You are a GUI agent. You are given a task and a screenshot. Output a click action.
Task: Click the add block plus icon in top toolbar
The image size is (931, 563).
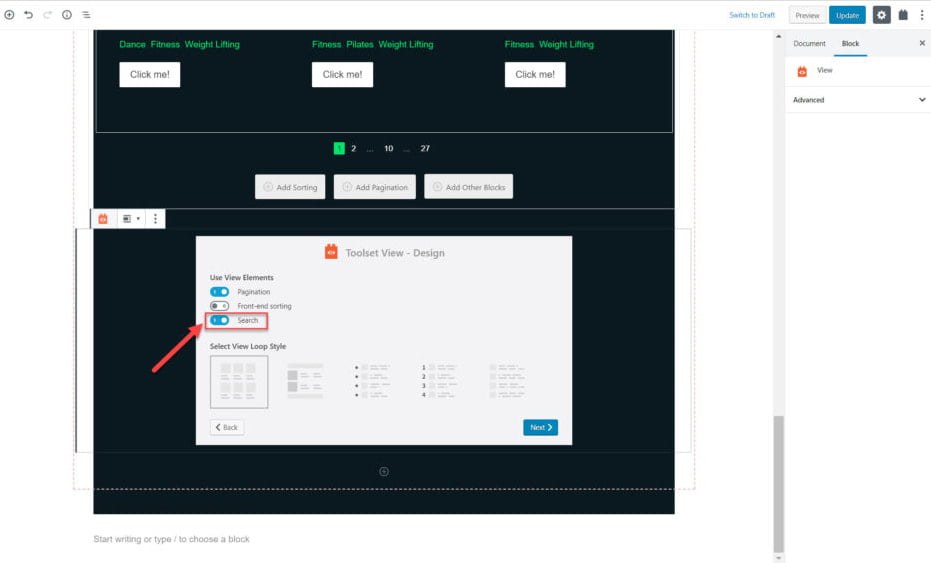(x=10, y=15)
